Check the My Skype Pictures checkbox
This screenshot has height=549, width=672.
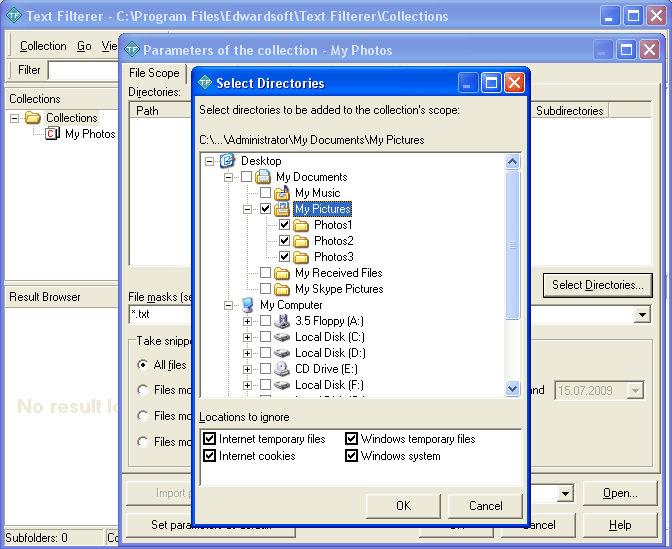pos(265,288)
